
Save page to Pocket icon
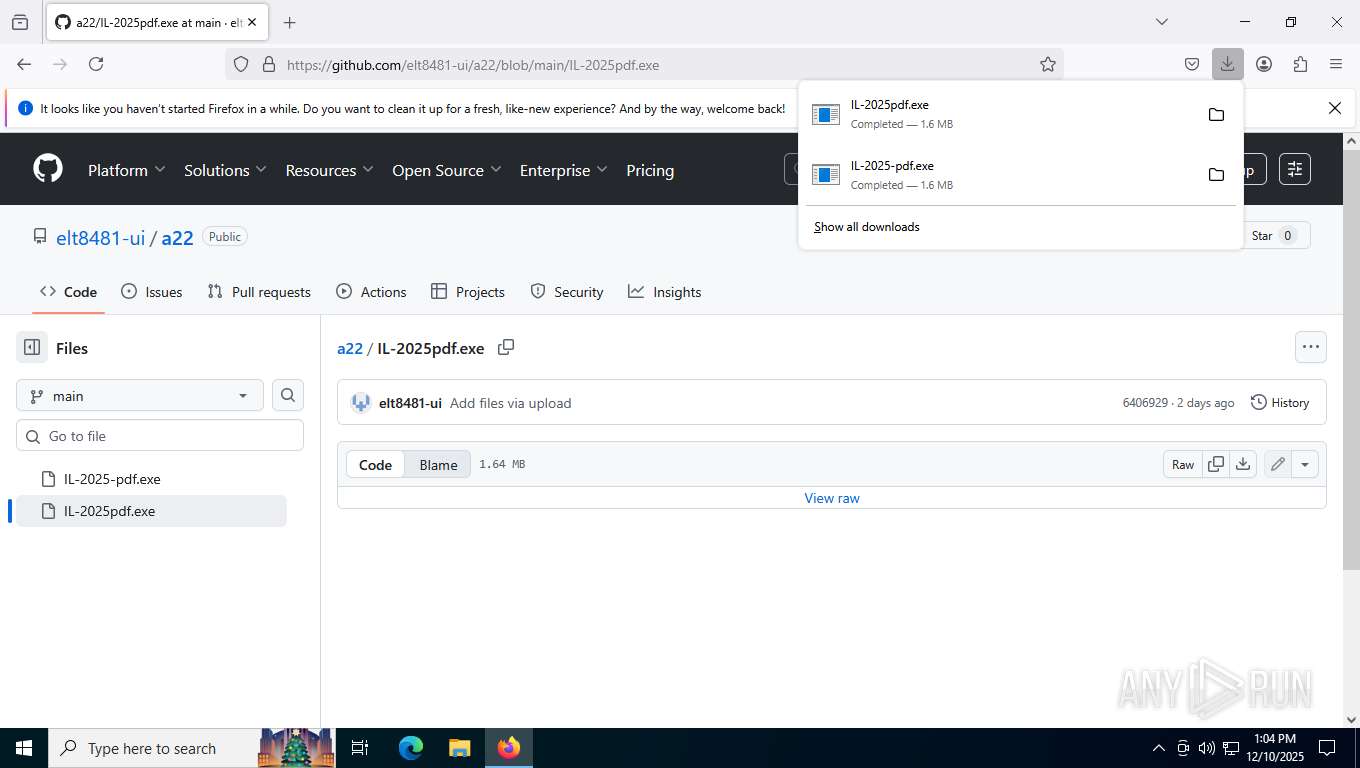tap(1192, 64)
